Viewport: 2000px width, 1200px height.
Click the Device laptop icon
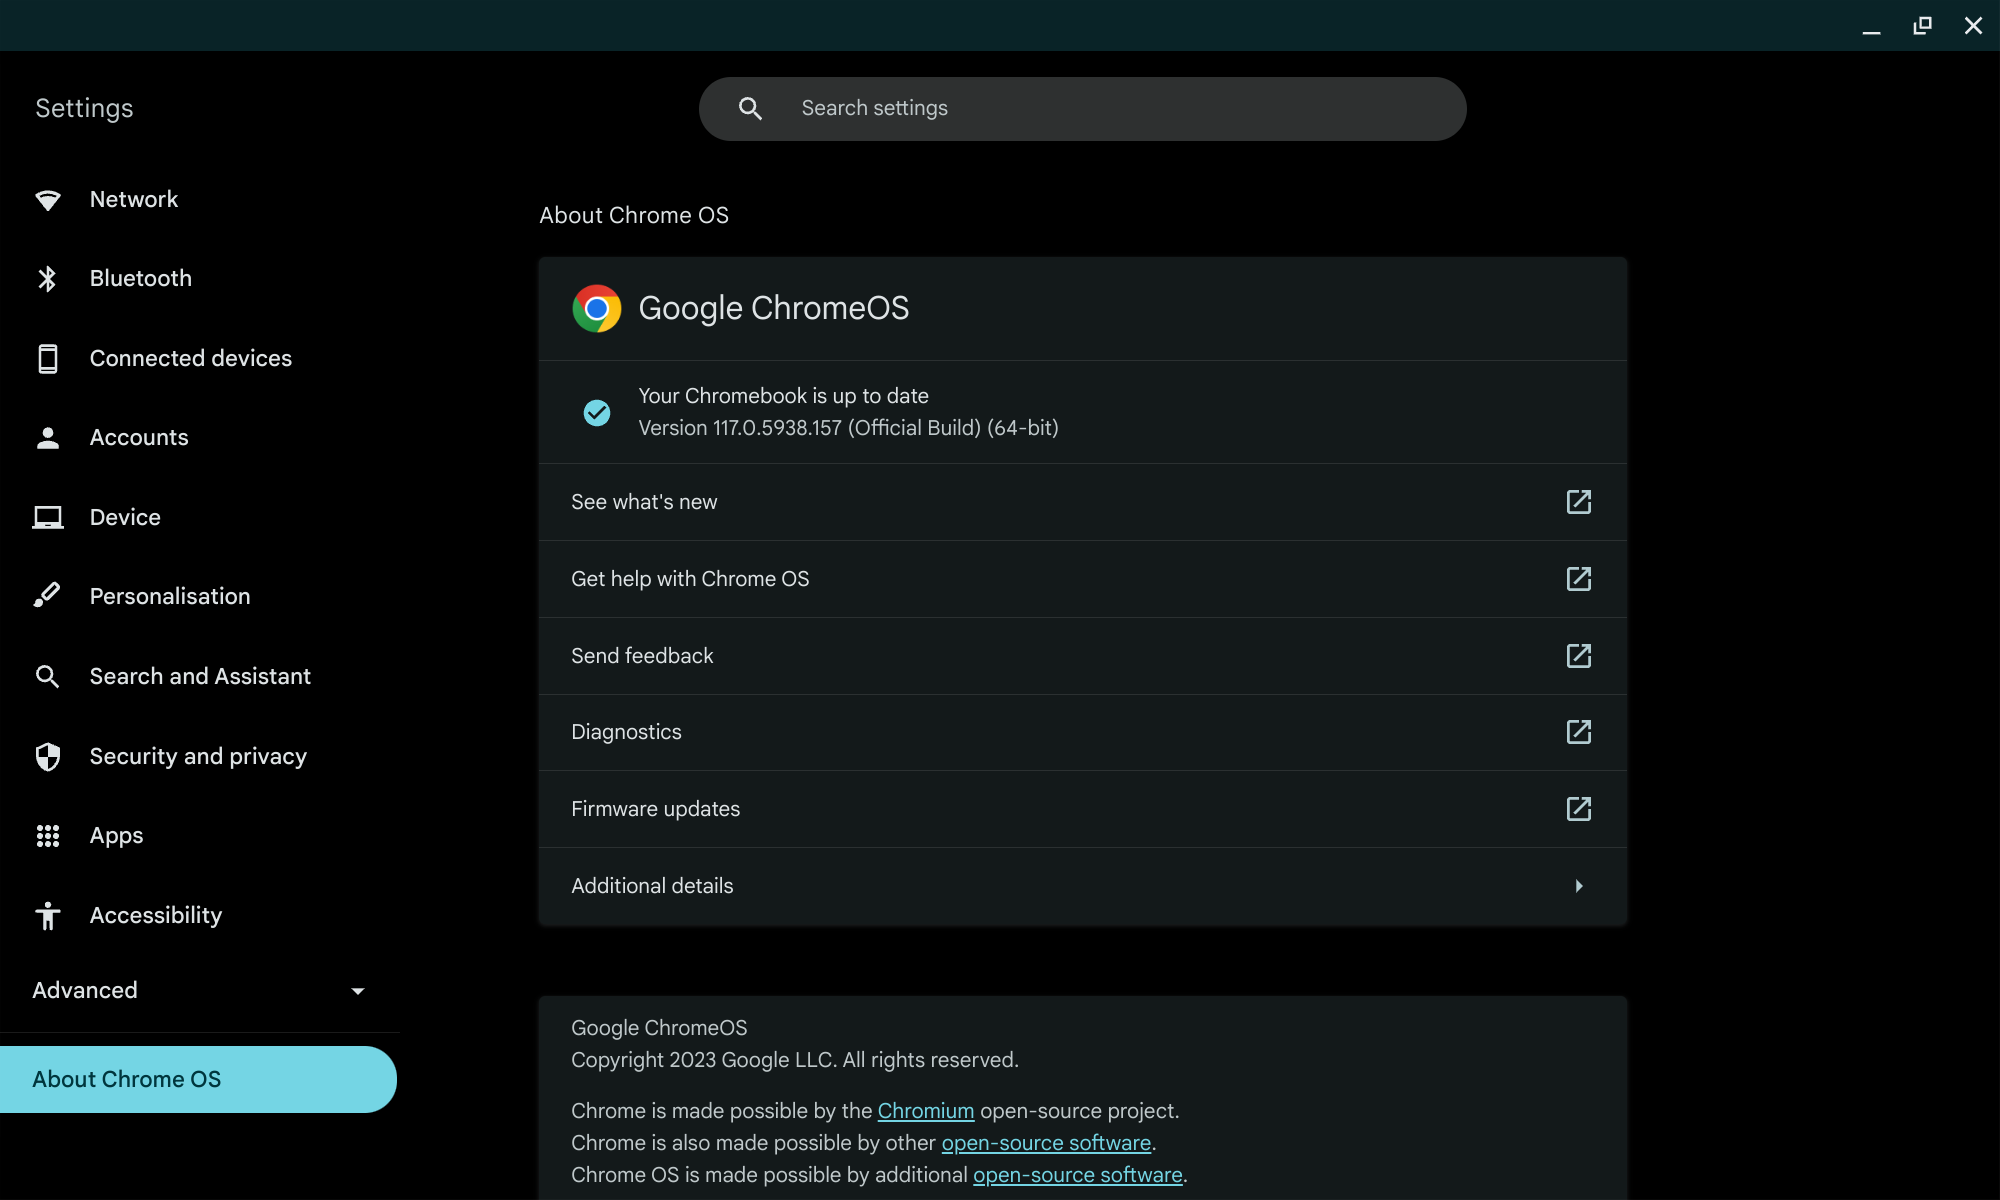click(x=47, y=517)
